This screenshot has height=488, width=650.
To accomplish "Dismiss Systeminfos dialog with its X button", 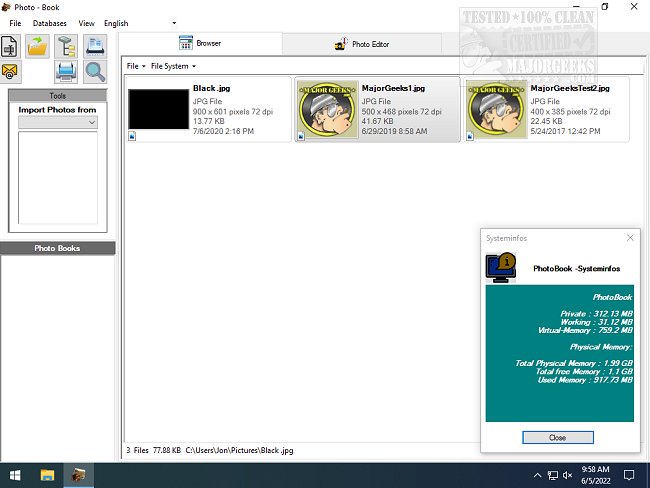I will click(x=630, y=238).
